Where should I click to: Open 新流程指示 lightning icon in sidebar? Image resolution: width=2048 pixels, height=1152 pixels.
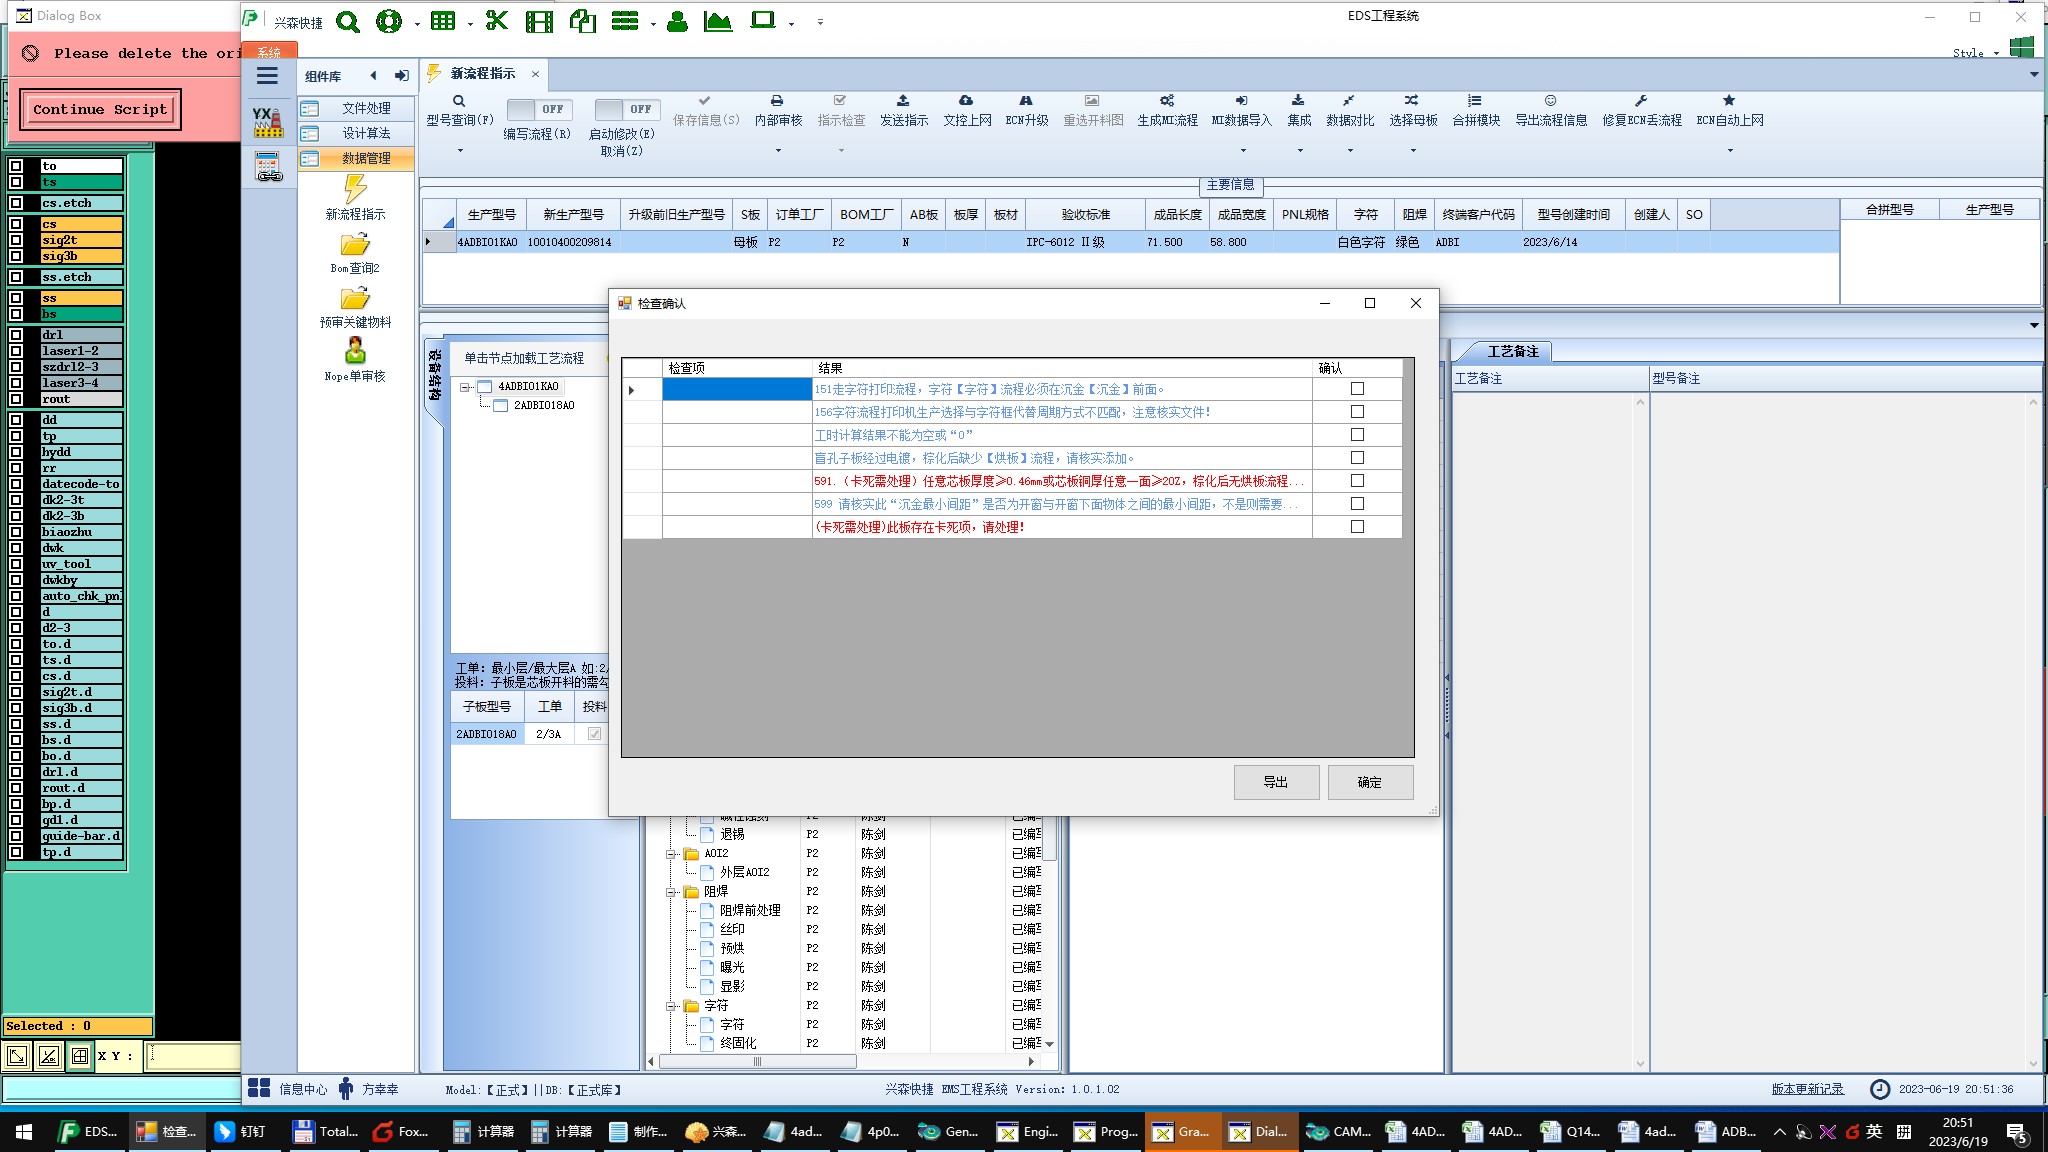point(355,189)
